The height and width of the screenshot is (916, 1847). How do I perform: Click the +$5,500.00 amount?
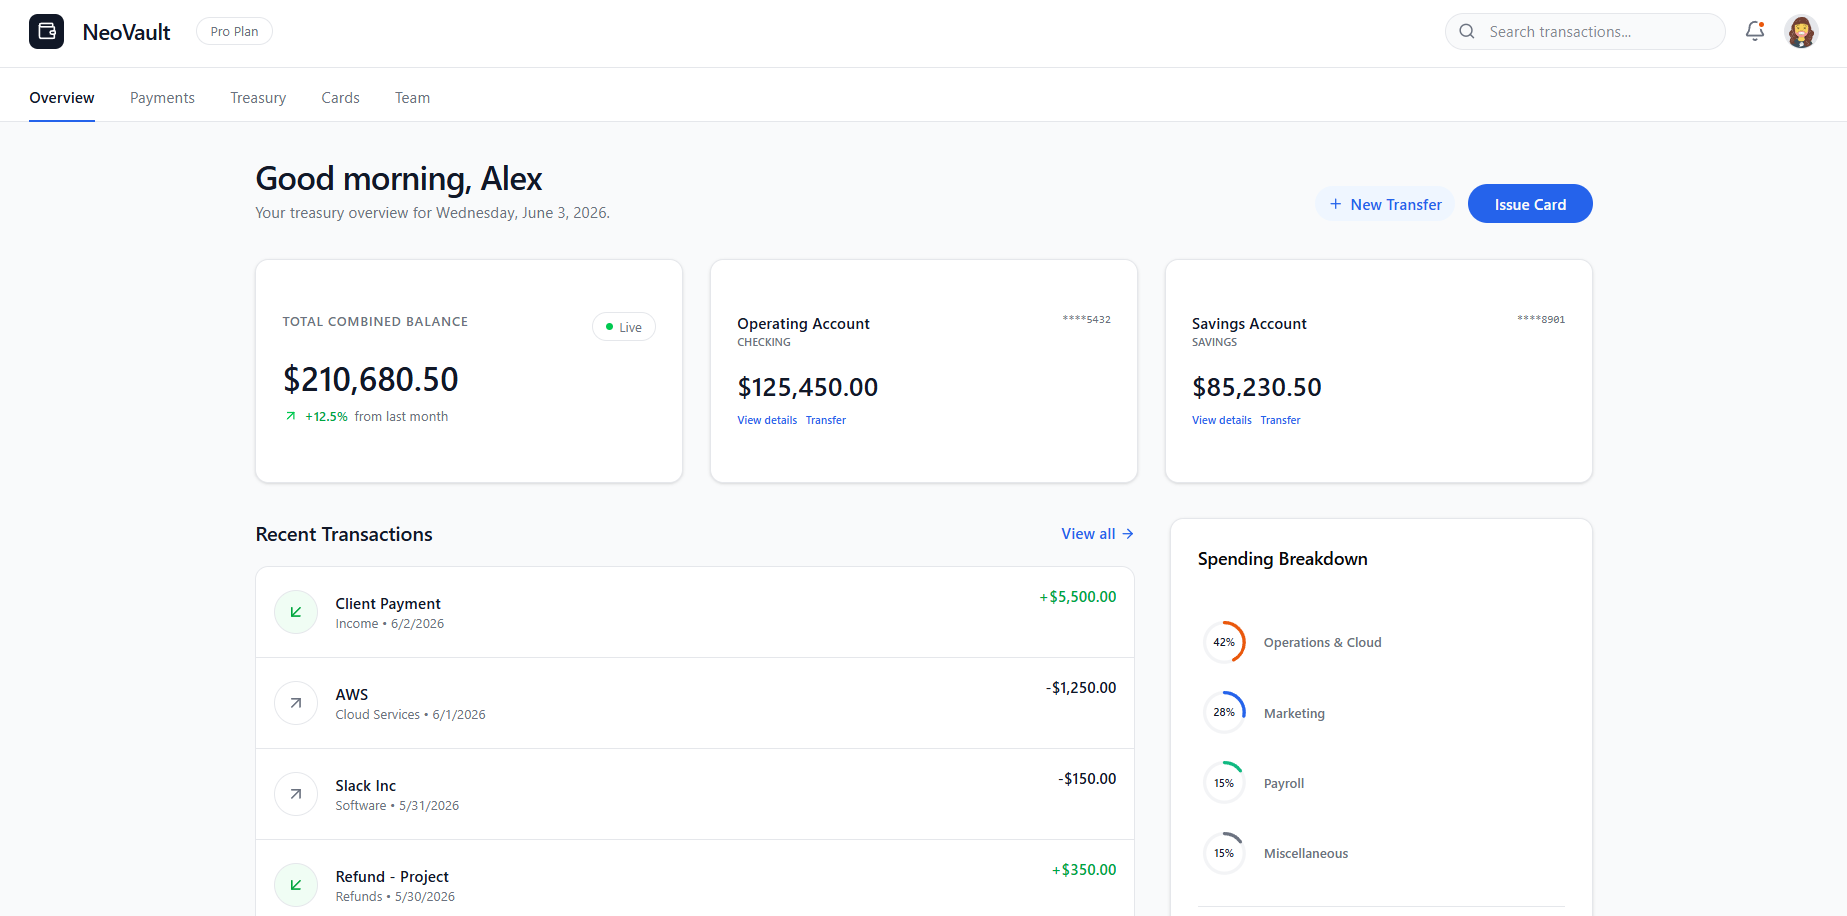(x=1078, y=597)
